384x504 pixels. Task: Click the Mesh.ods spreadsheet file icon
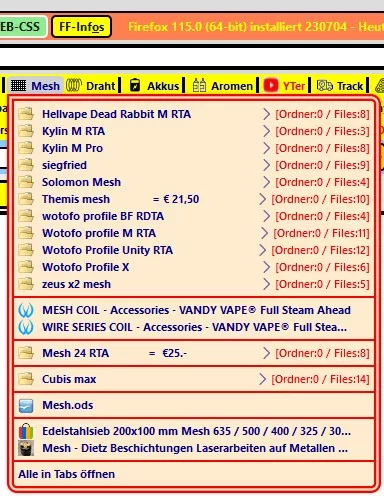click(26, 405)
